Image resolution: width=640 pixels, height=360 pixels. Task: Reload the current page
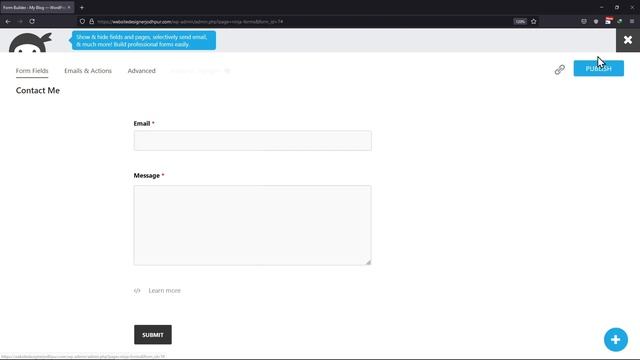pyautogui.click(x=32, y=21)
